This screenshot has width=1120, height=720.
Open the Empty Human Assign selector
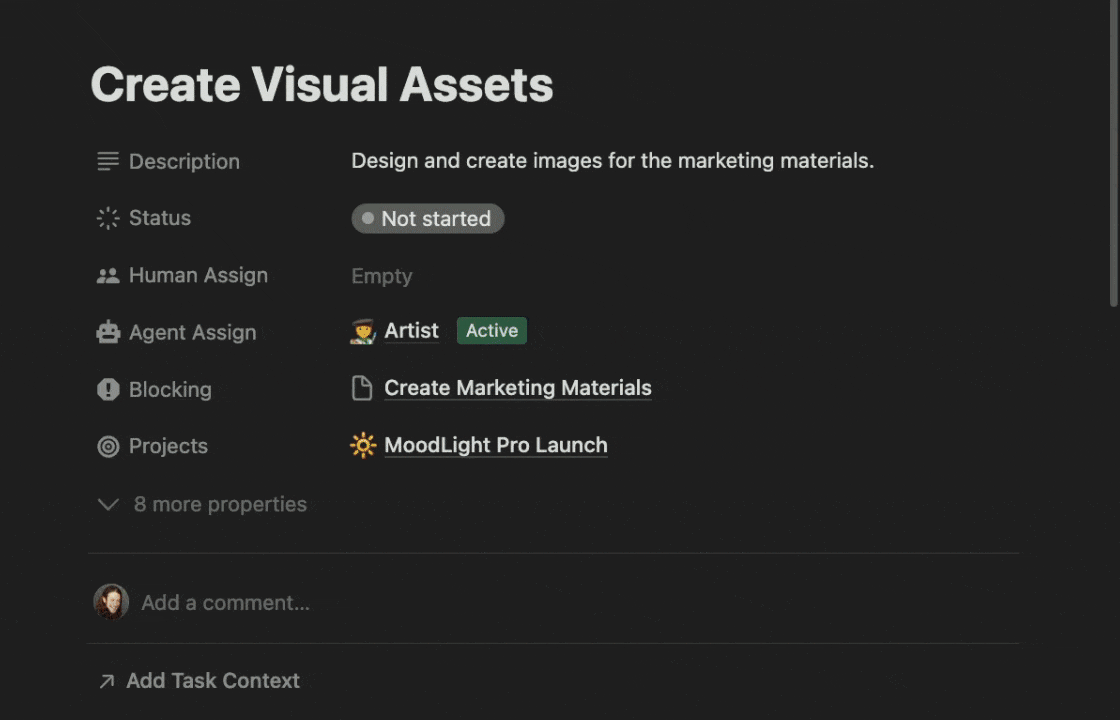[381, 275]
